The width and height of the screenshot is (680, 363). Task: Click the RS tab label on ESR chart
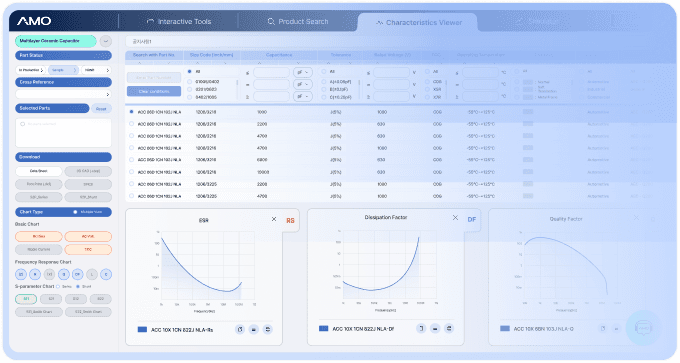click(x=290, y=221)
